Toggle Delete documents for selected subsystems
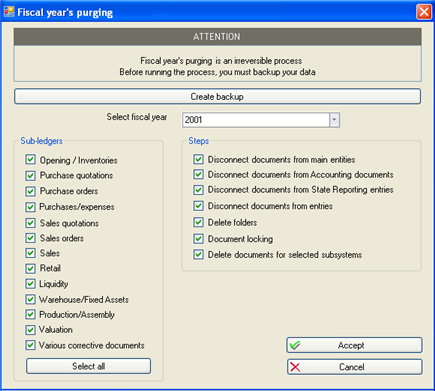Viewport: 435px width, 391px height. click(x=199, y=255)
